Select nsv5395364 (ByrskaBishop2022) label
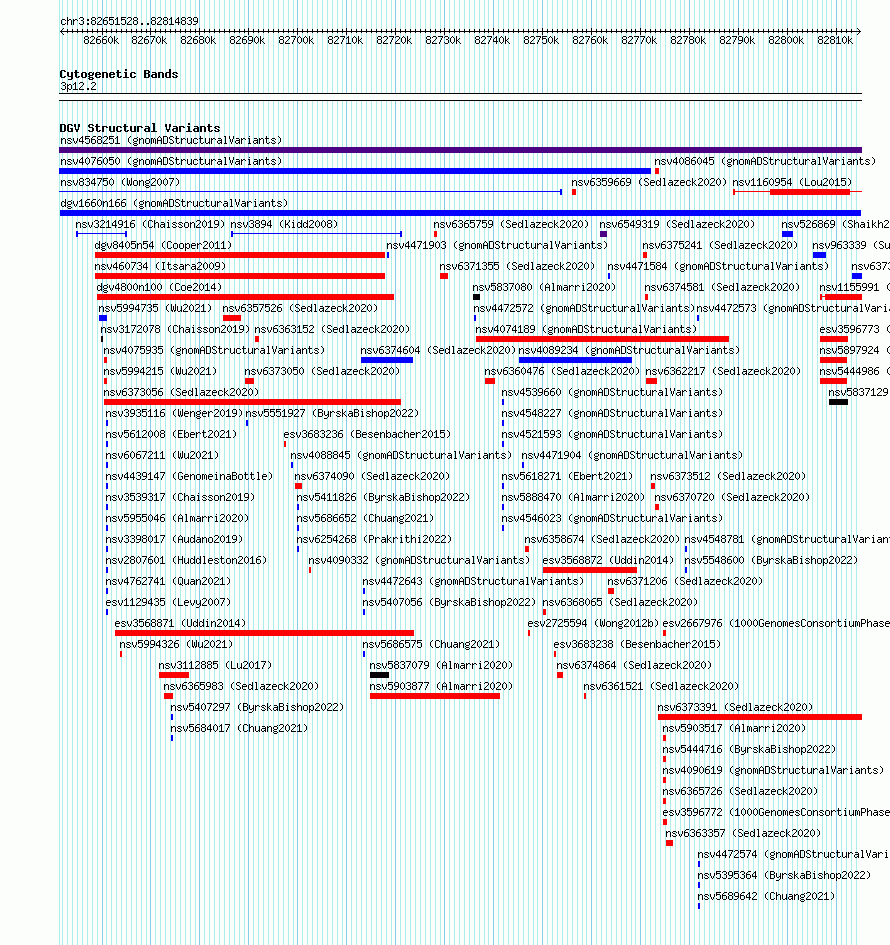This screenshot has height=945, width=890. click(784, 875)
